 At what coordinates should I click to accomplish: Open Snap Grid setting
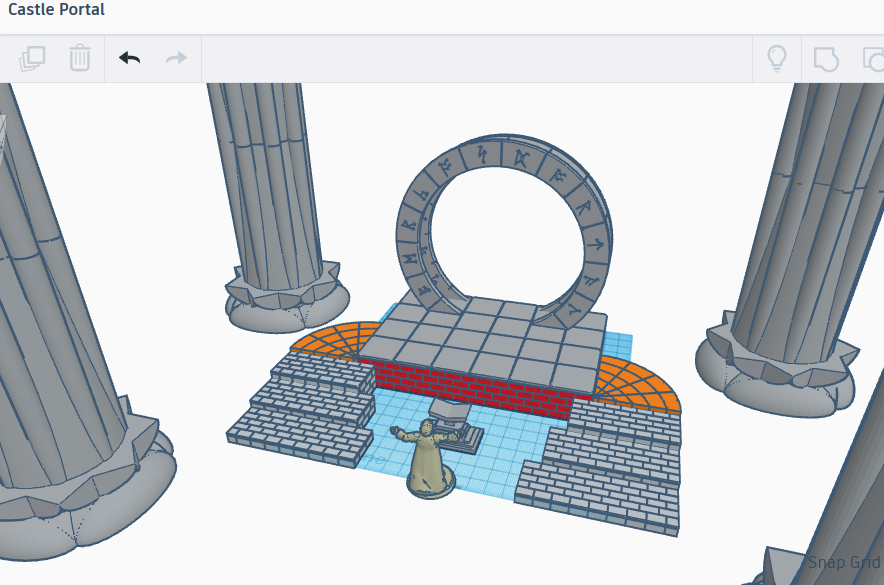point(845,562)
